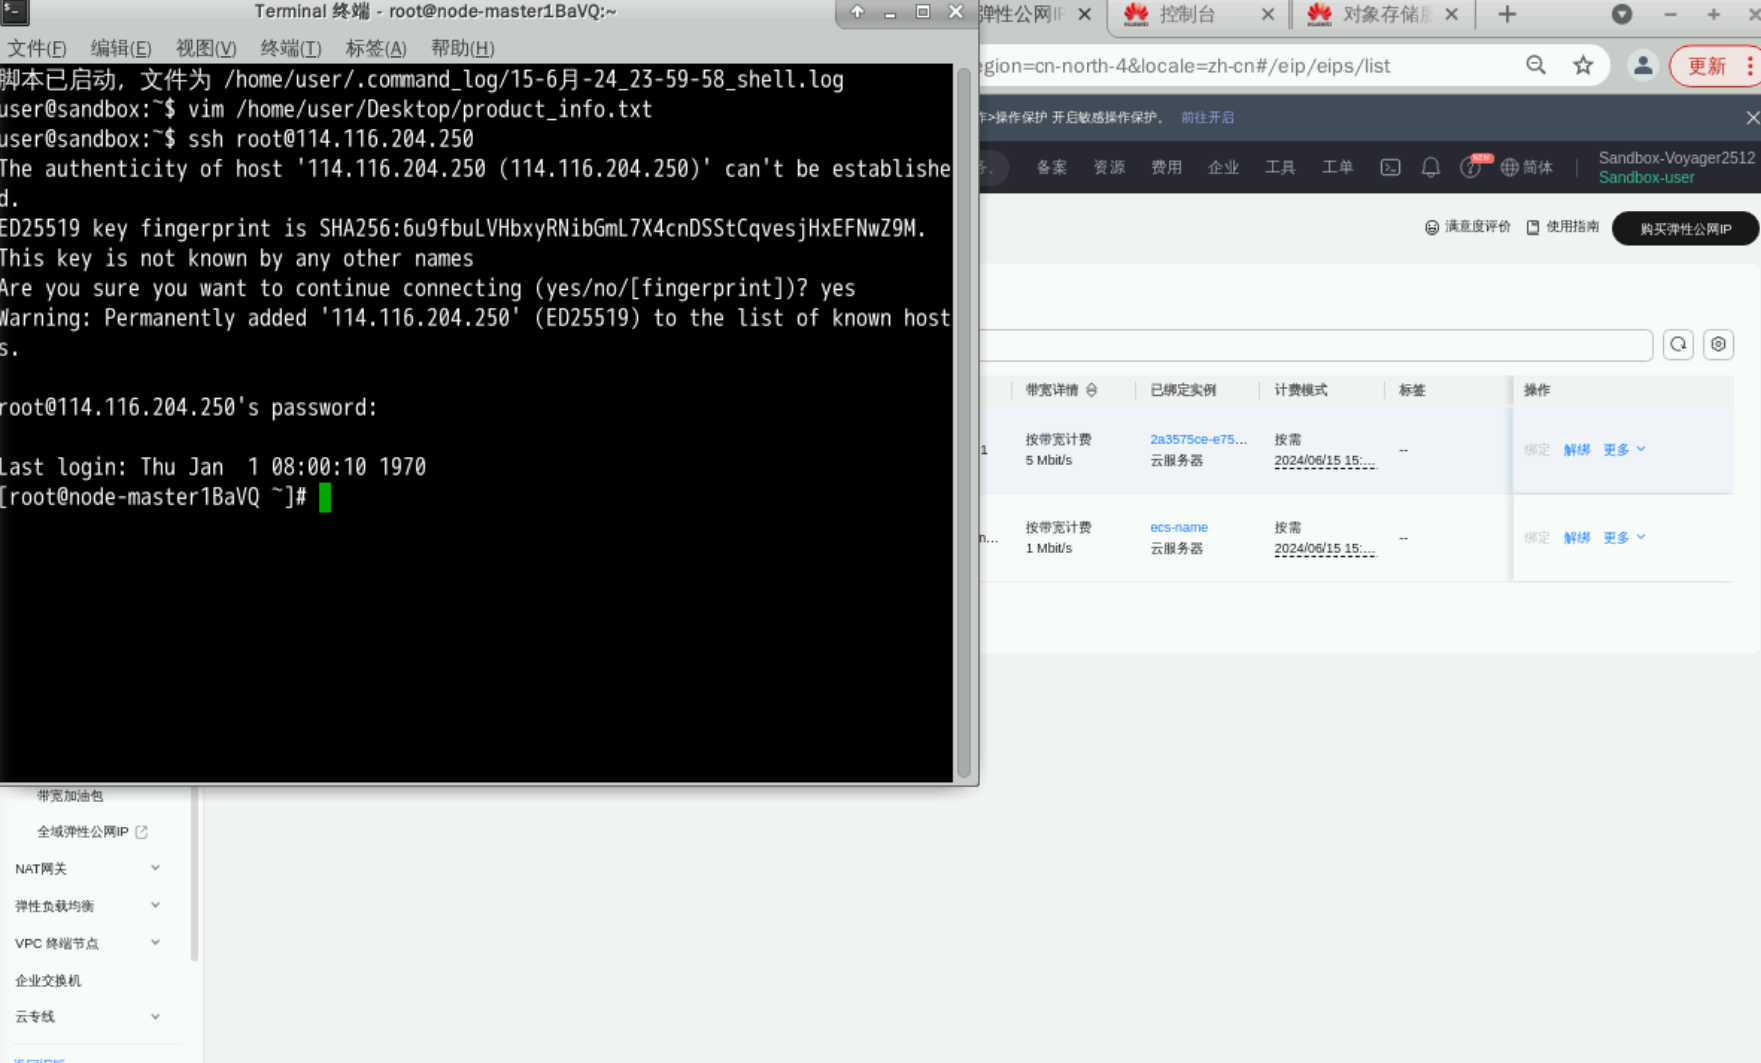Close the 弹性公网IP browser tab
1761x1063 pixels.
pyautogui.click(x=1084, y=14)
